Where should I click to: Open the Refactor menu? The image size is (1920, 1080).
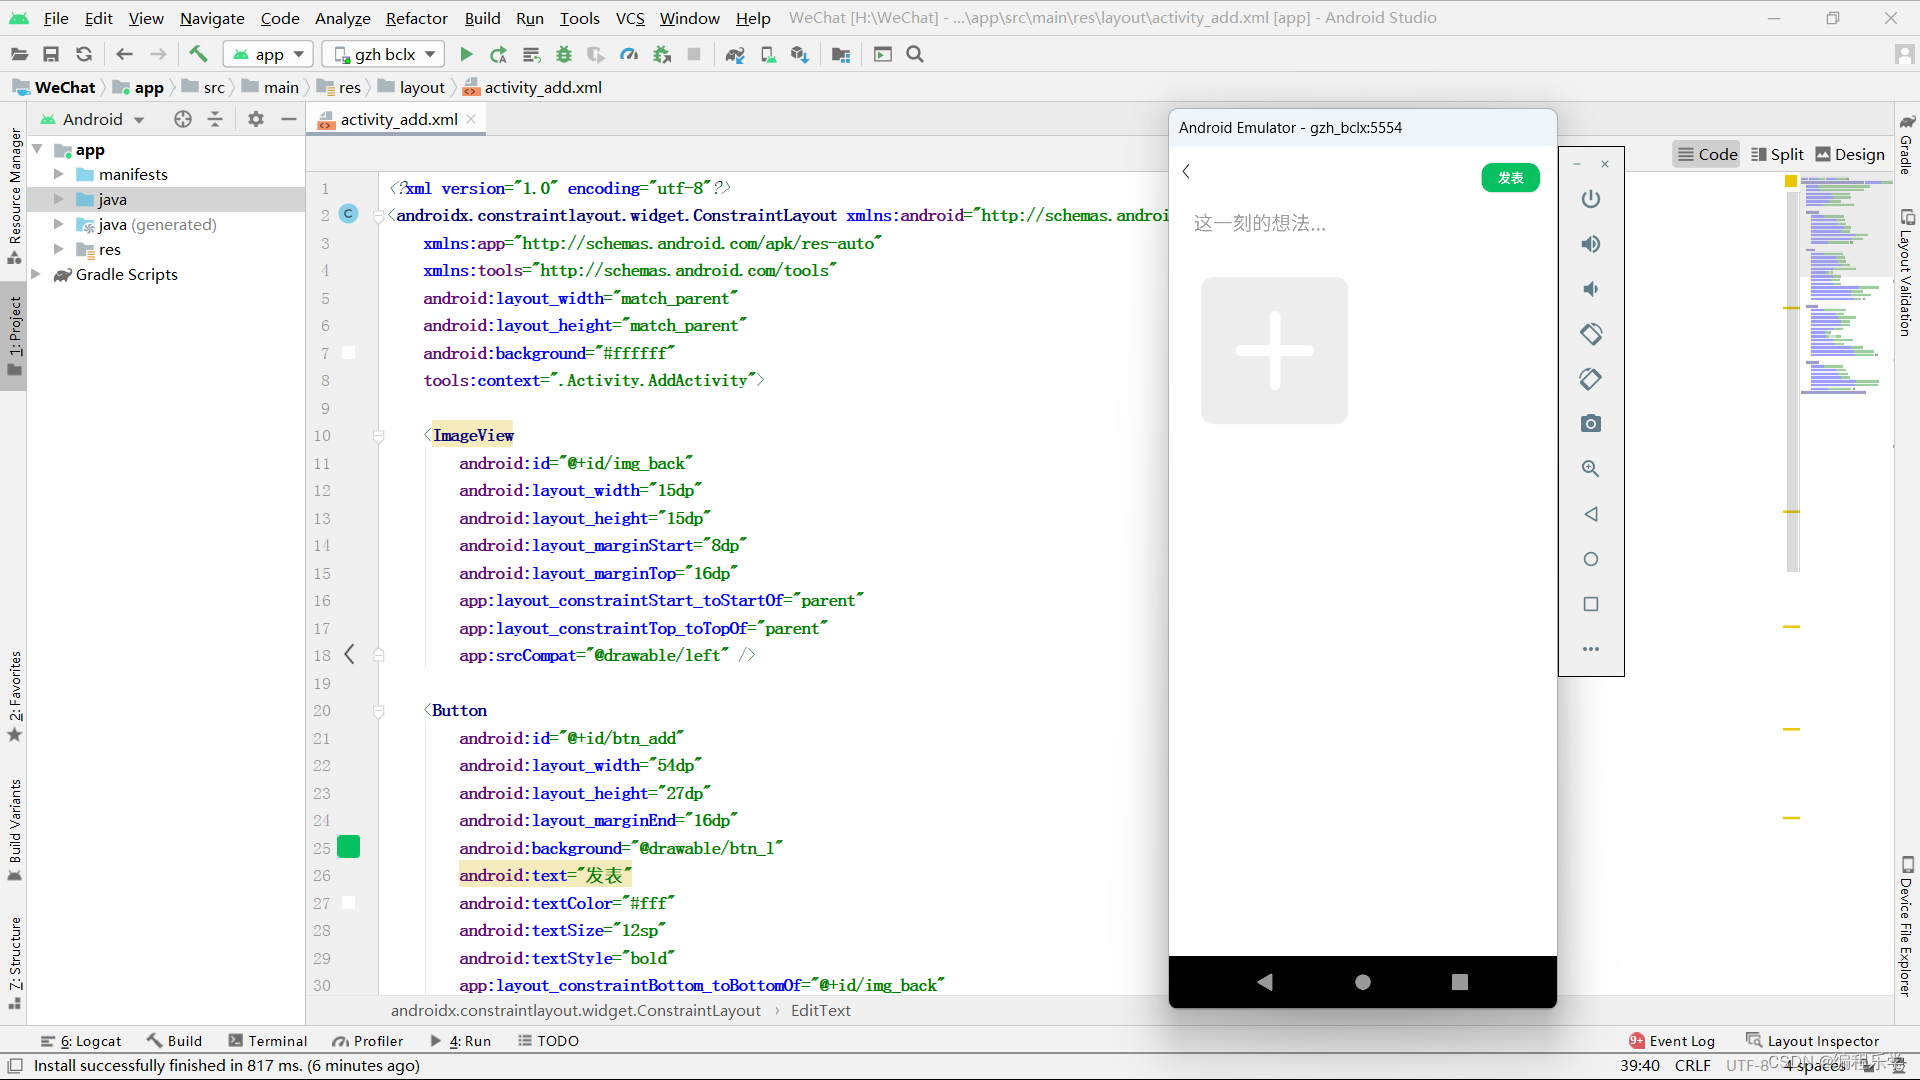click(416, 18)
